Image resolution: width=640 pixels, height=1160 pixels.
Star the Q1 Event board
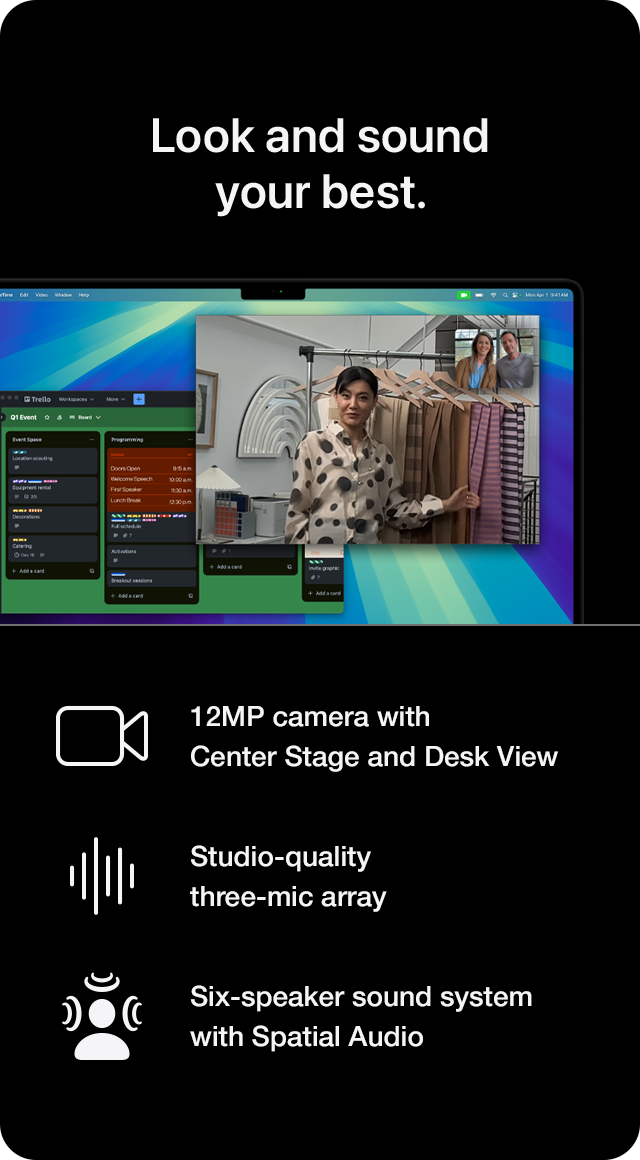pos(47,417)
